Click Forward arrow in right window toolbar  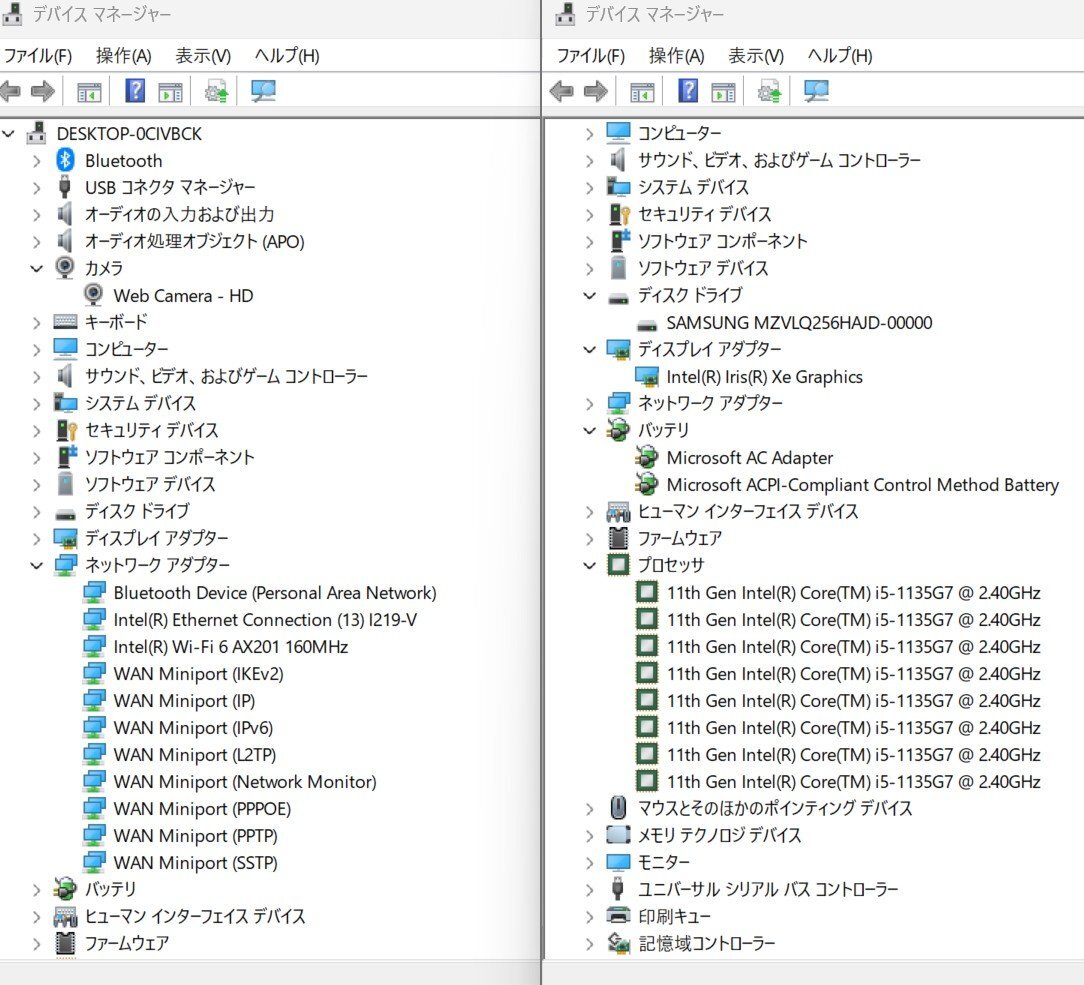(595, 91)
